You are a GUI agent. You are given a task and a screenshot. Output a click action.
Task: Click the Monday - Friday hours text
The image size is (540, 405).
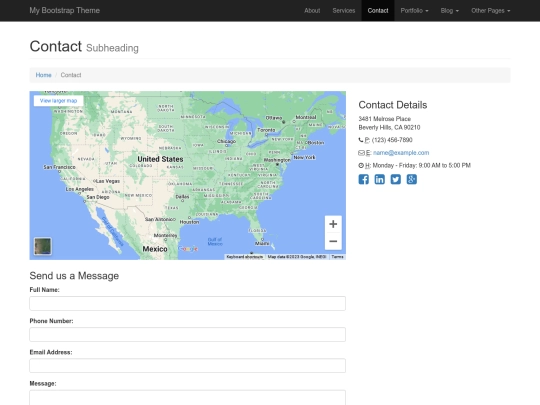pos(422,165)
